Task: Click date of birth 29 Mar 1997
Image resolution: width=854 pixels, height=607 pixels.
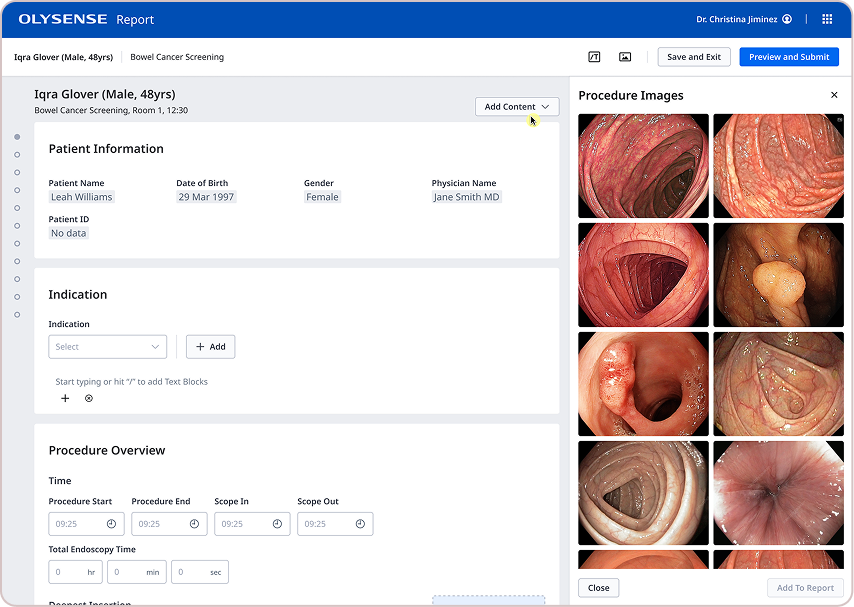Action: pos(206,197)
